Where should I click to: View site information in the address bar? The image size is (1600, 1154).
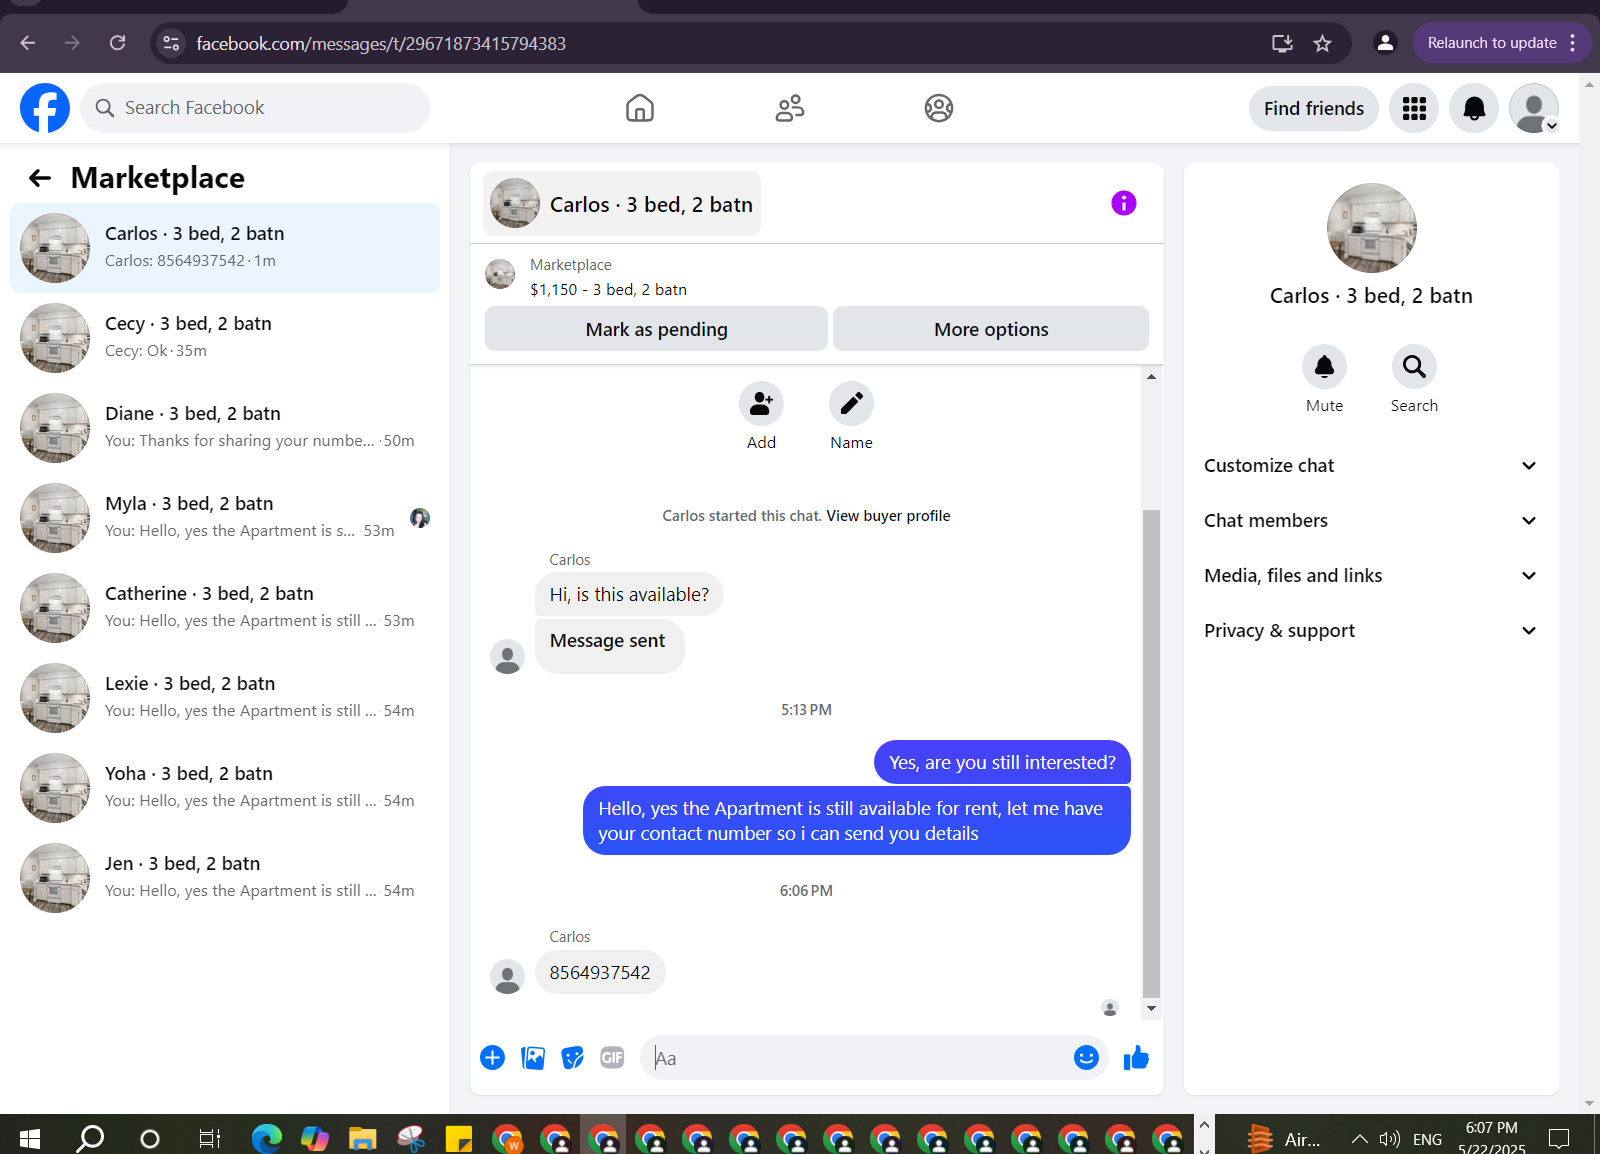pos(171,43)
